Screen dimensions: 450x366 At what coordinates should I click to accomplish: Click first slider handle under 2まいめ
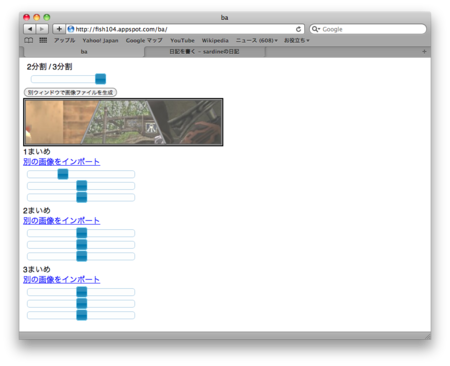(x=82, y=233)
